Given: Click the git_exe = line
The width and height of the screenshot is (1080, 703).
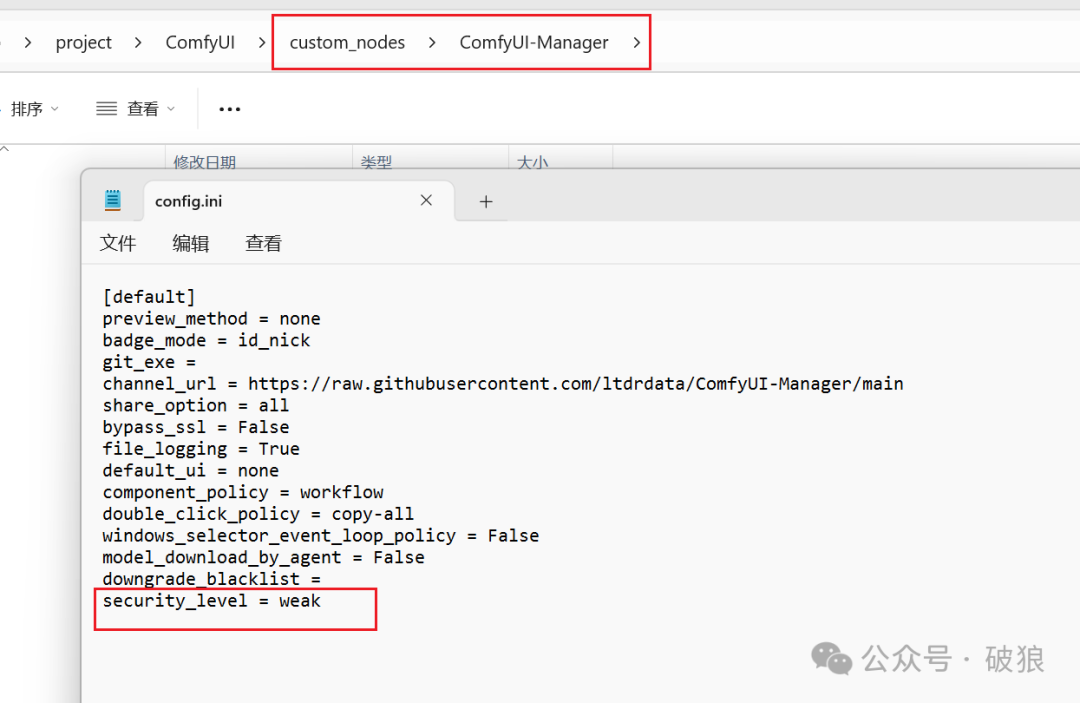Looking at the screenshot, I should click(x=149, y=362).
